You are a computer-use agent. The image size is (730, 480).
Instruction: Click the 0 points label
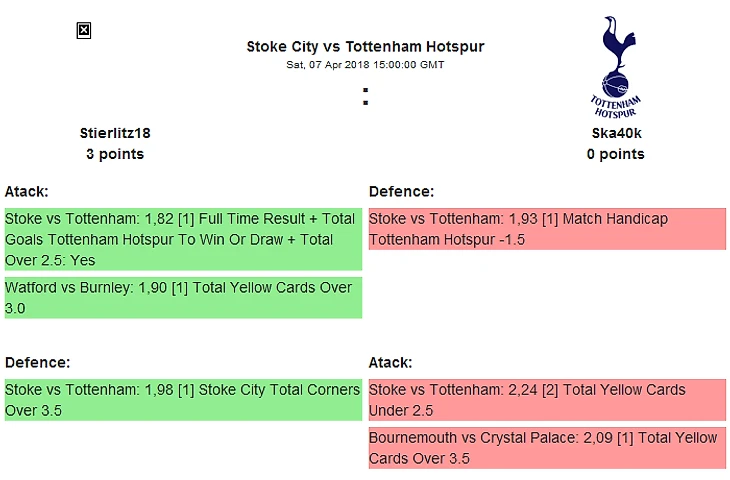click(615, 154)
